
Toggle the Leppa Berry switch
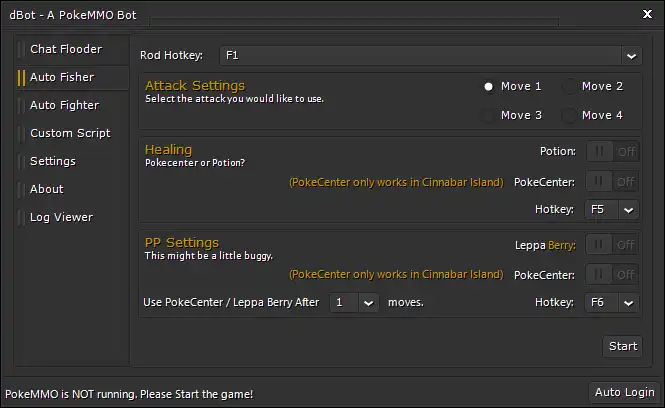[x=612, y=245]
